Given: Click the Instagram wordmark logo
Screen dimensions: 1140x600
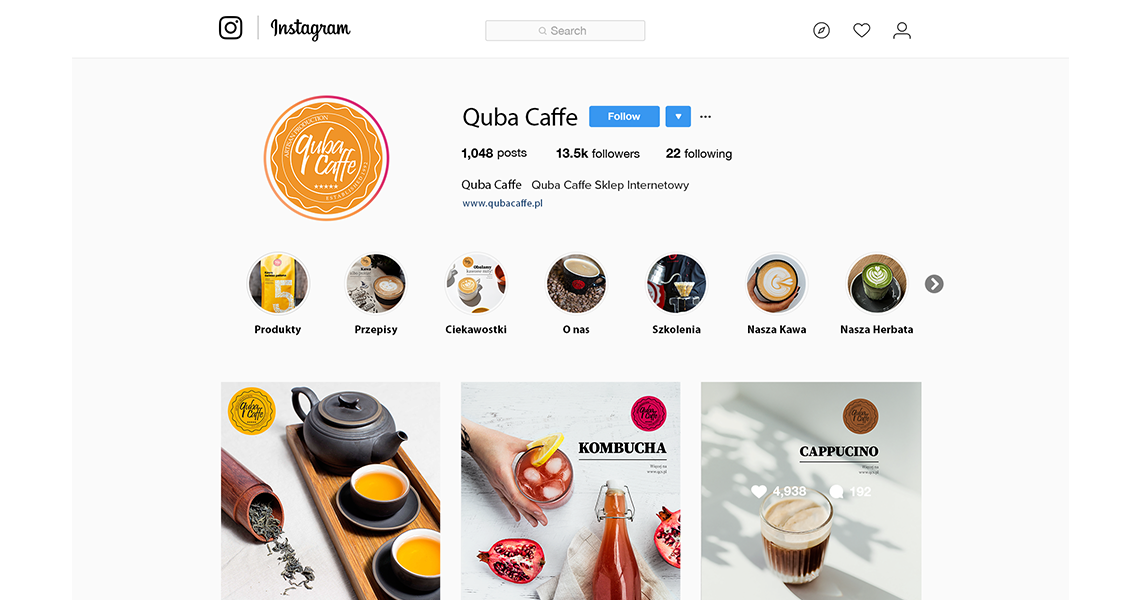Looking at the screenshot, I should (310, 29).
